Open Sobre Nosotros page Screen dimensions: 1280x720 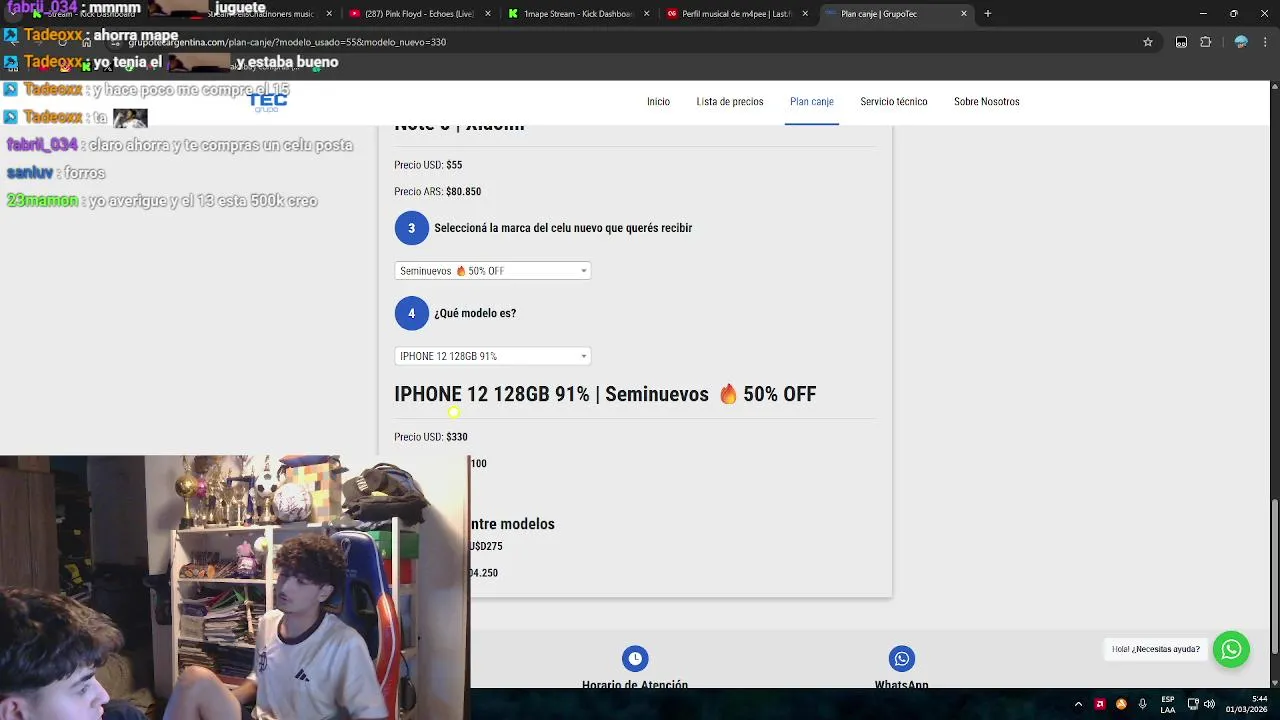[x=987, y=102]
